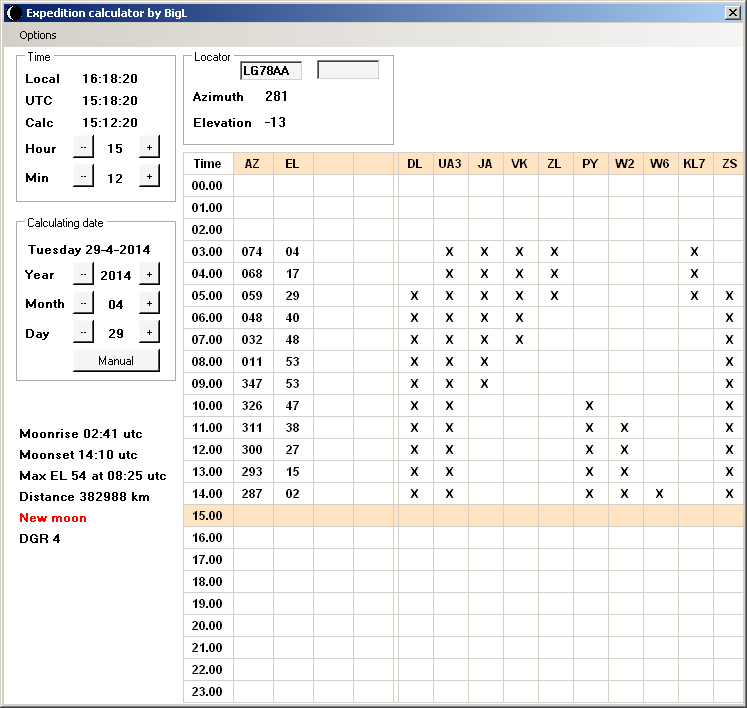The image size is (747, 708).
Task: Decrease the Year value
Action: point(83,275)
